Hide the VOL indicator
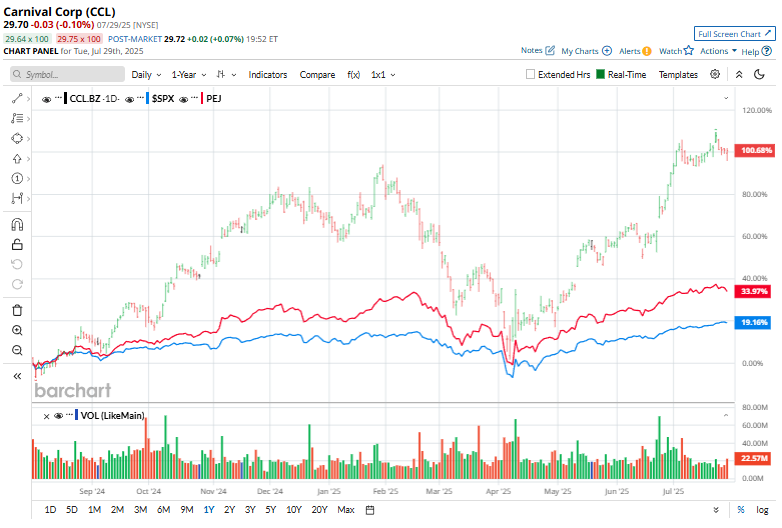 click(58, 416)
